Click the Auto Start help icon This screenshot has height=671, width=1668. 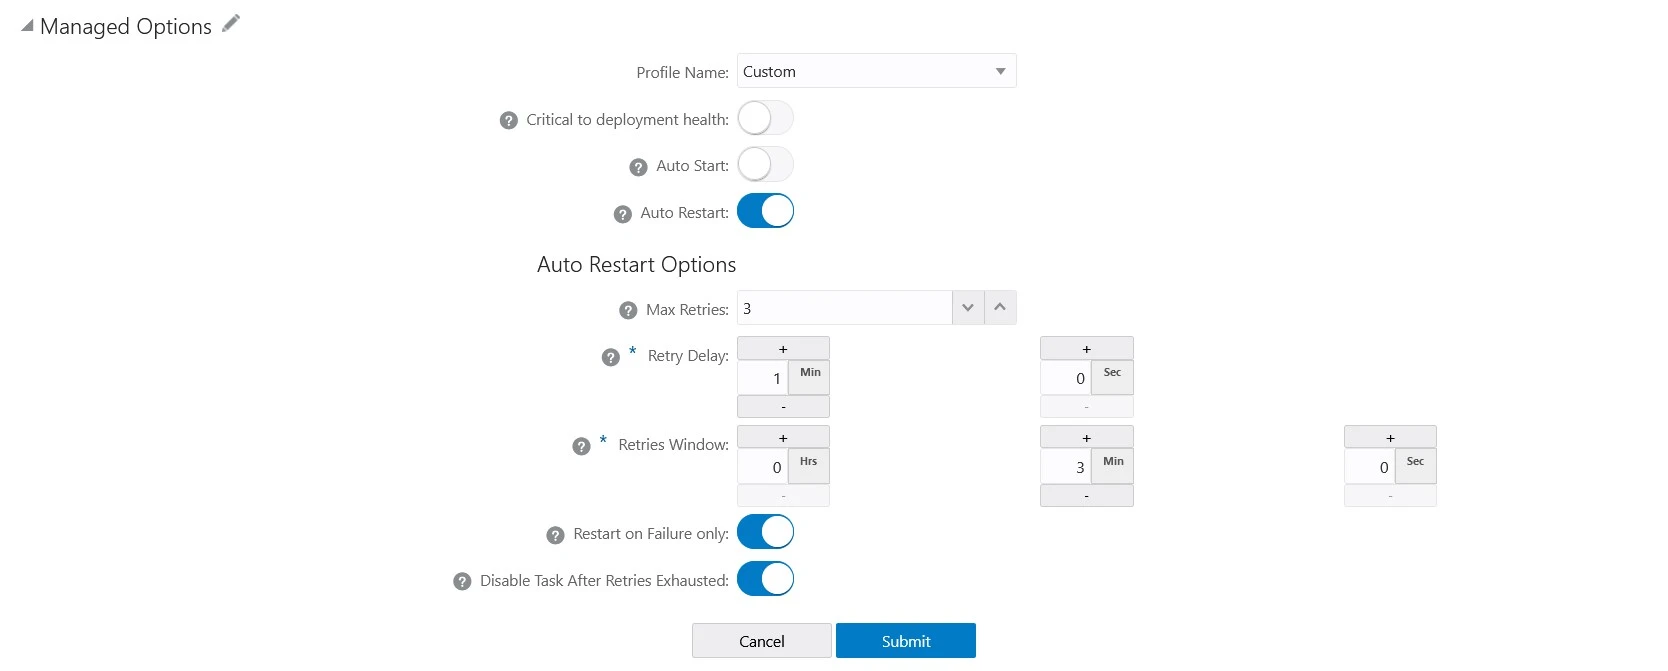click(x=638, y=167)
